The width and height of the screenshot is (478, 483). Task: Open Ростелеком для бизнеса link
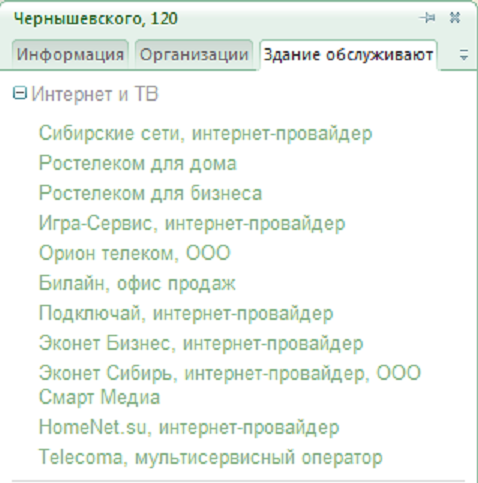[x=150, y=193]
